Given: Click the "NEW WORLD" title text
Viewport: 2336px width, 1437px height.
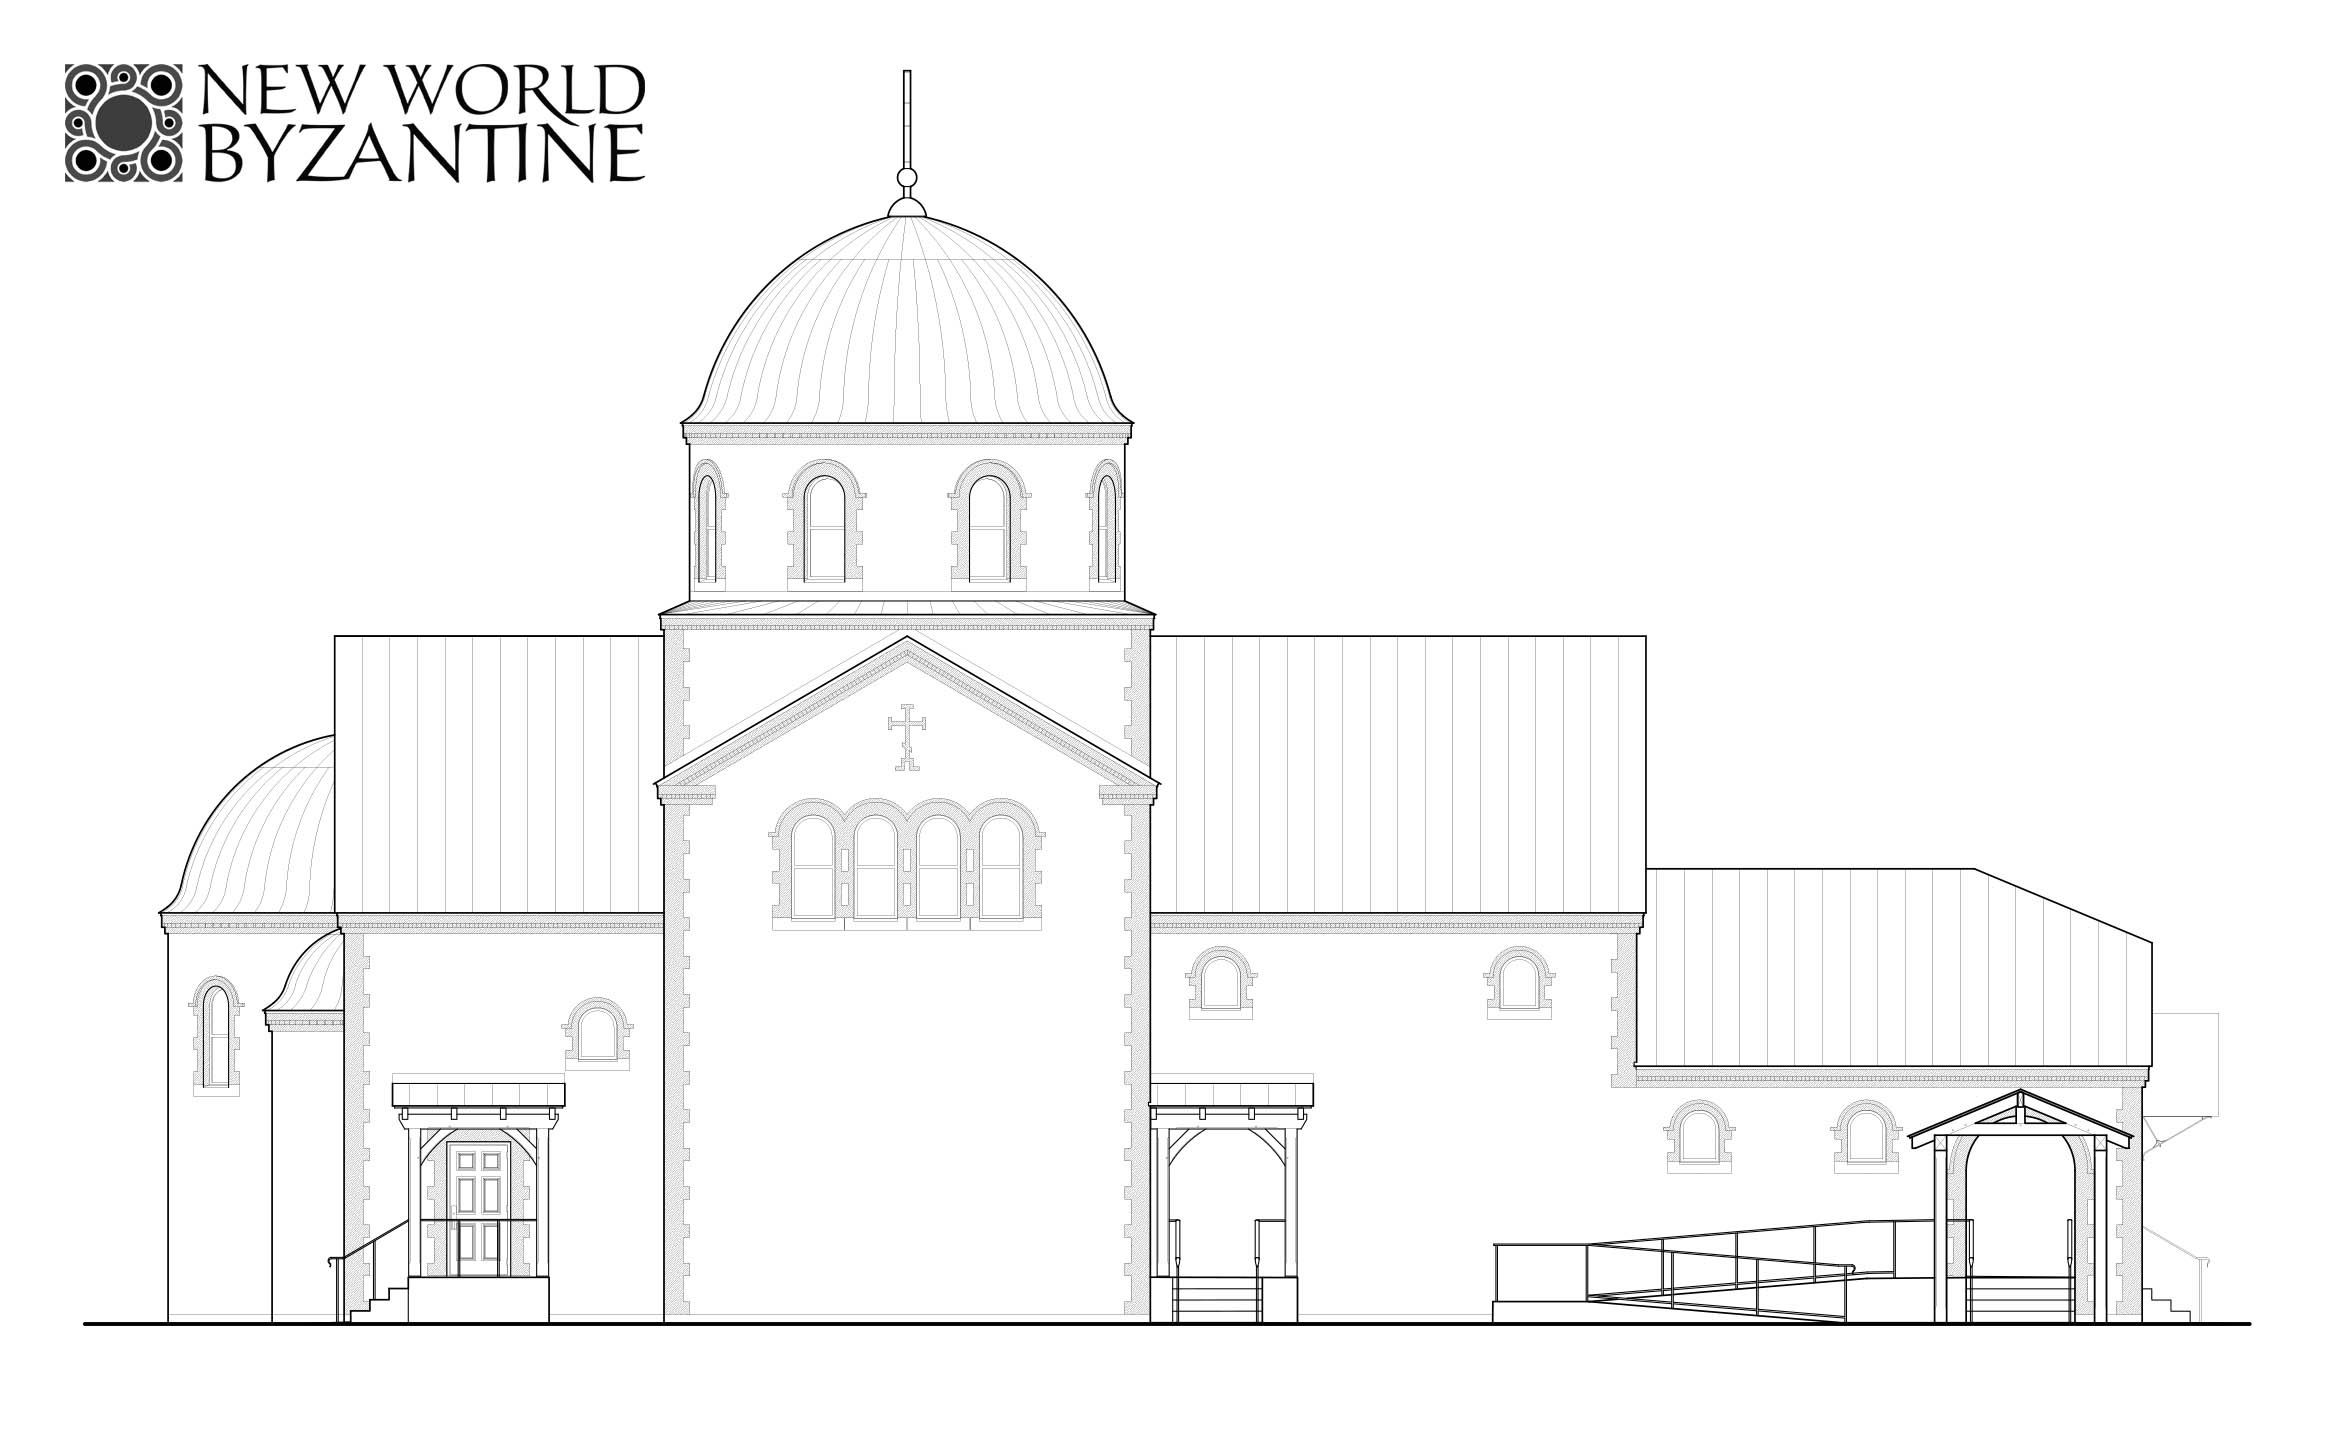Looking at the screenshot, I should point(423,91).
